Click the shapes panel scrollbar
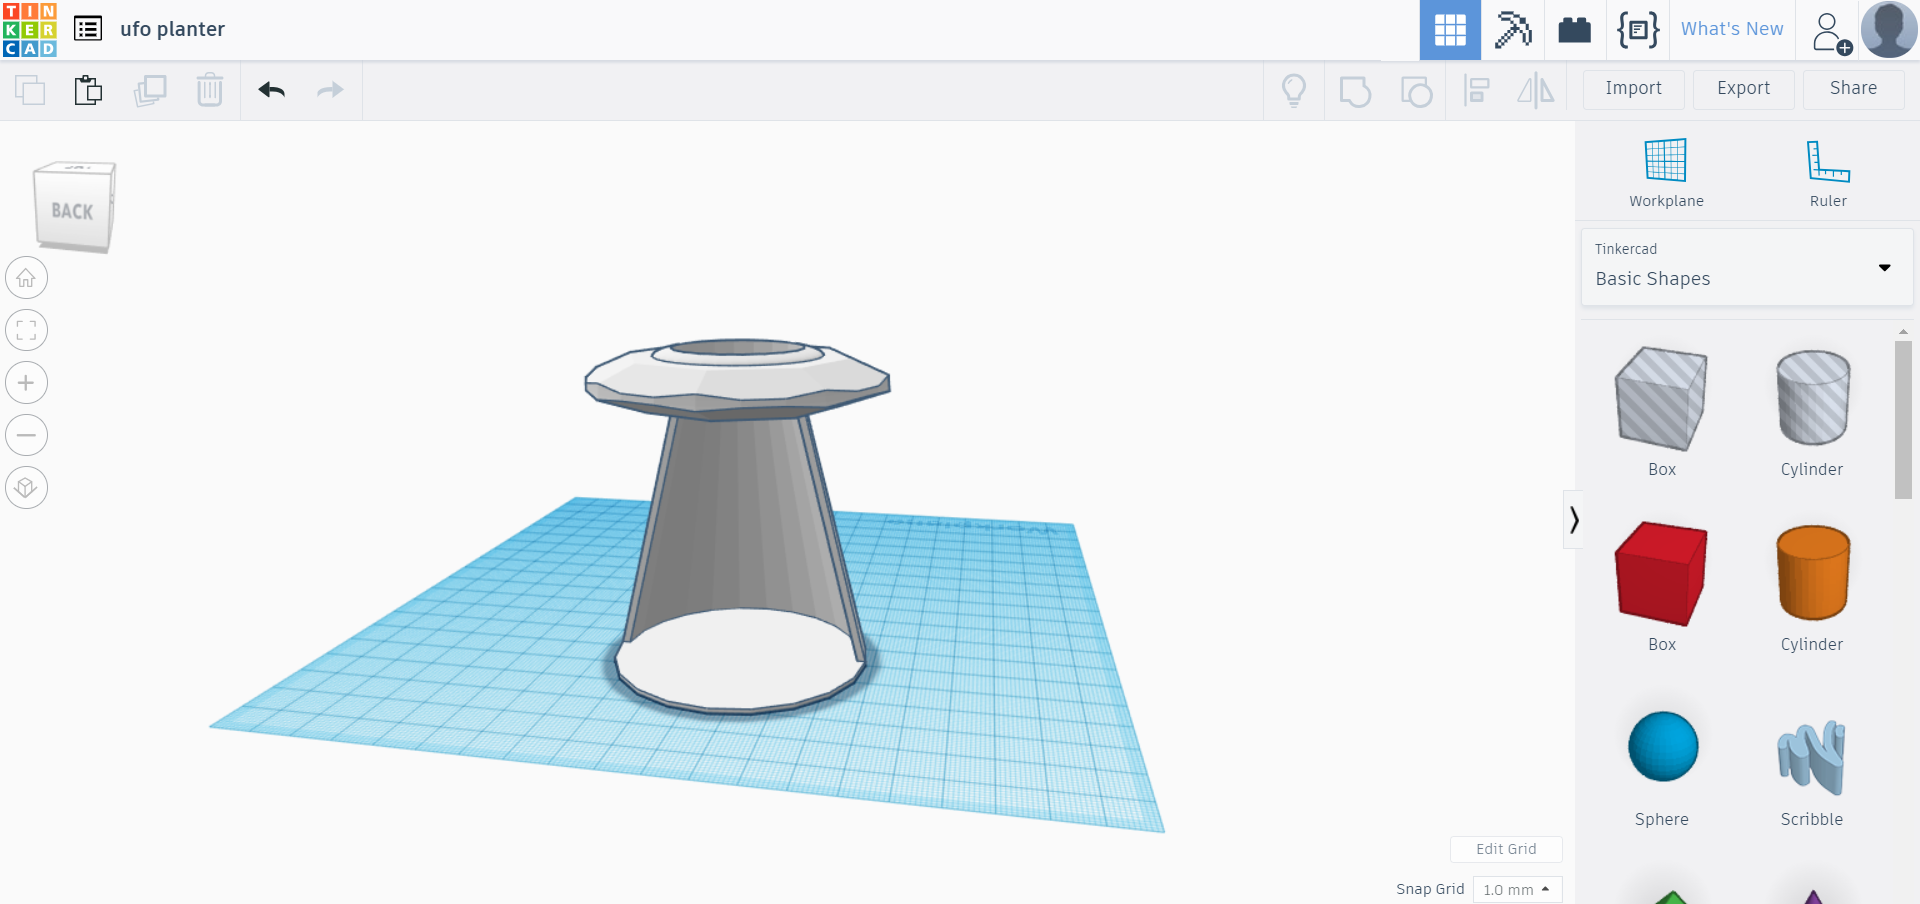Screen dimensions: 1920x904 click(1903, 420)
